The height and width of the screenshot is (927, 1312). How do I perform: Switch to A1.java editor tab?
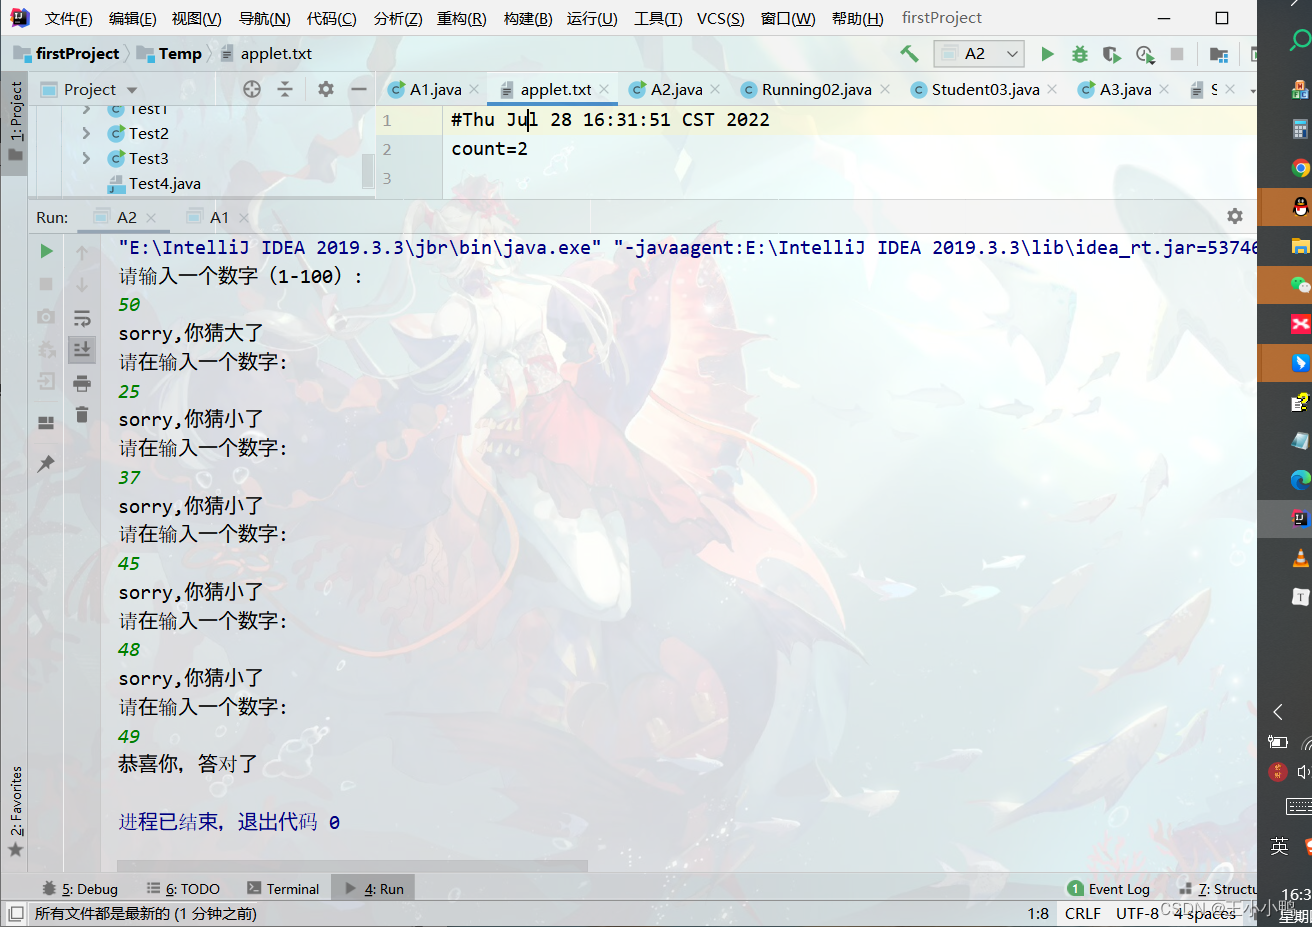click(x=435, y=89)
